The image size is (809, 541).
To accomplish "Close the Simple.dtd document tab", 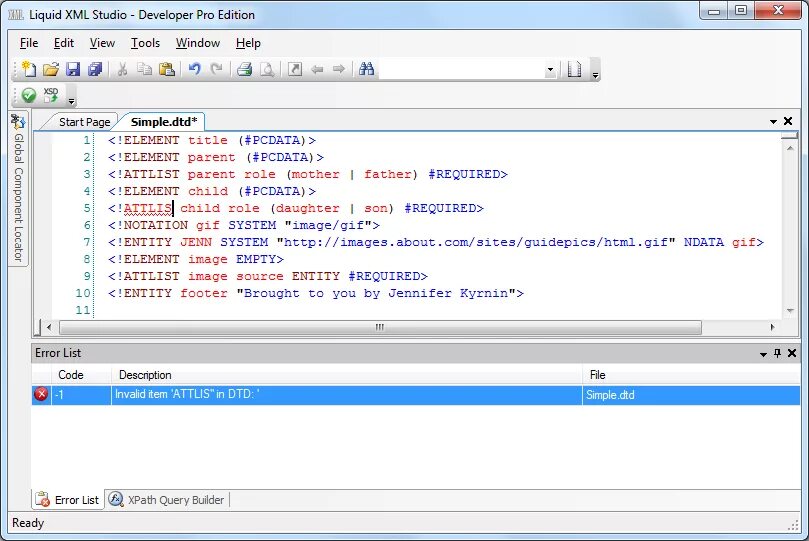I will (x=788, y=121).
